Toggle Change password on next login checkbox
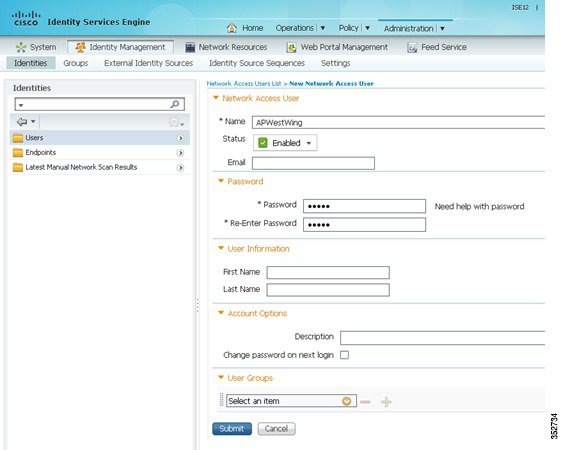Image resolution: width=561 pixels, height=450 pixels. click(345, 355)
